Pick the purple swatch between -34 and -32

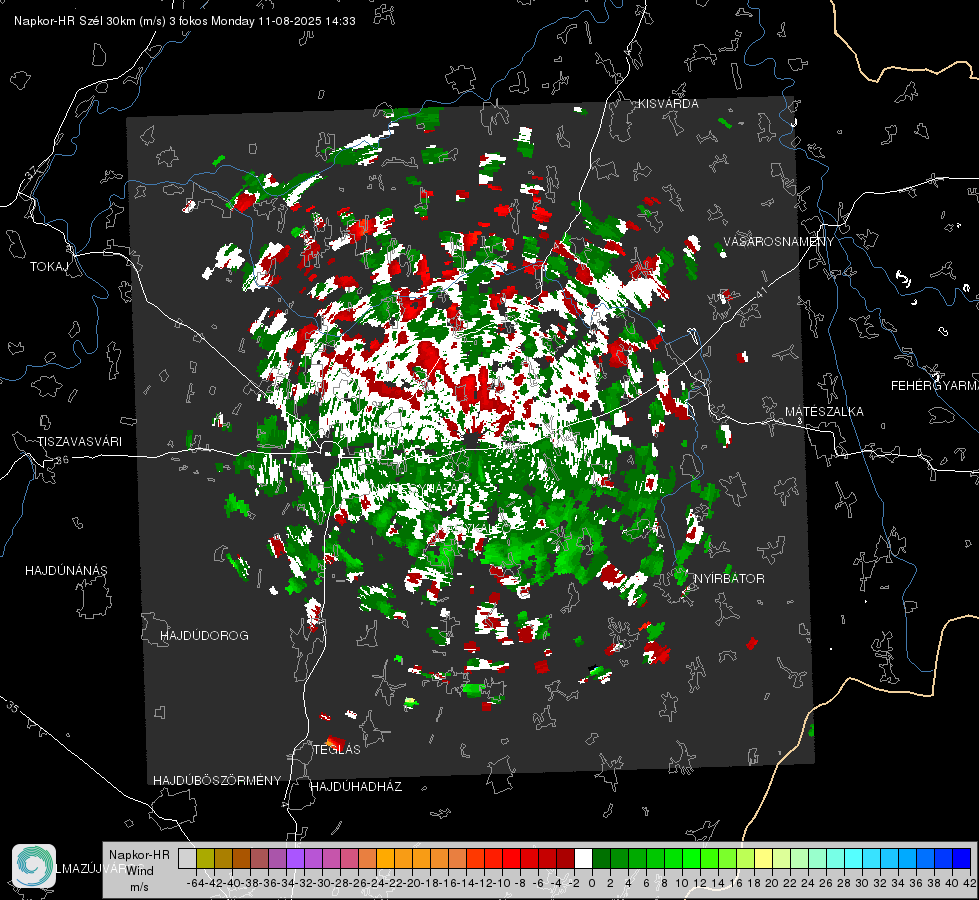point(295,858)
